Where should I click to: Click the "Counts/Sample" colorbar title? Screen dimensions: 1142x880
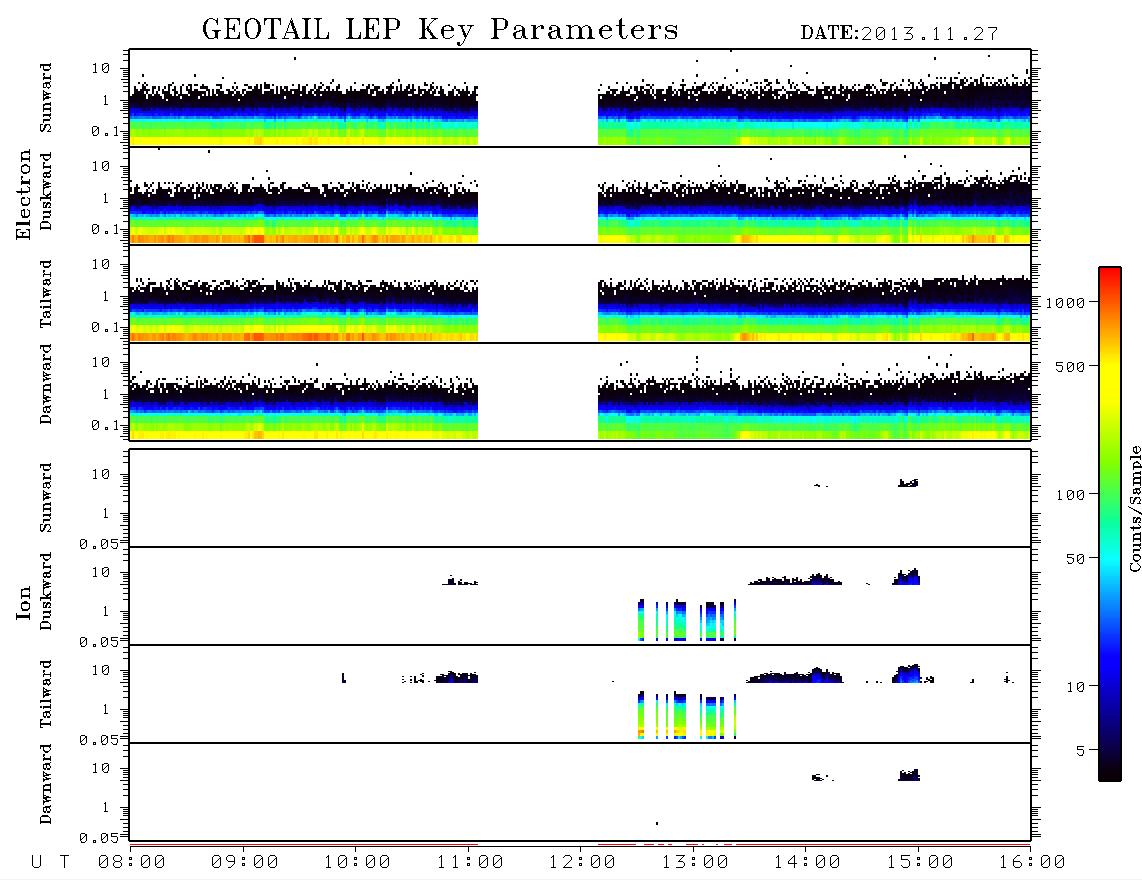point(1134,508)
